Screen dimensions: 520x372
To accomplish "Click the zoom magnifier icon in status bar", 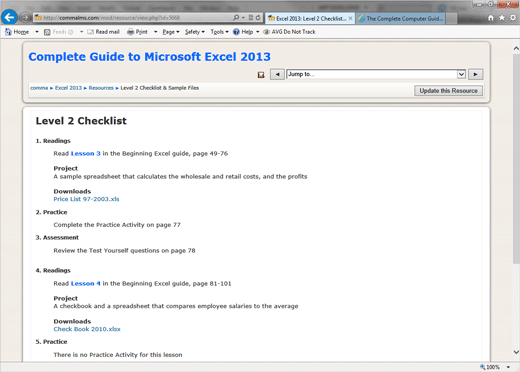I will [483, 367].
